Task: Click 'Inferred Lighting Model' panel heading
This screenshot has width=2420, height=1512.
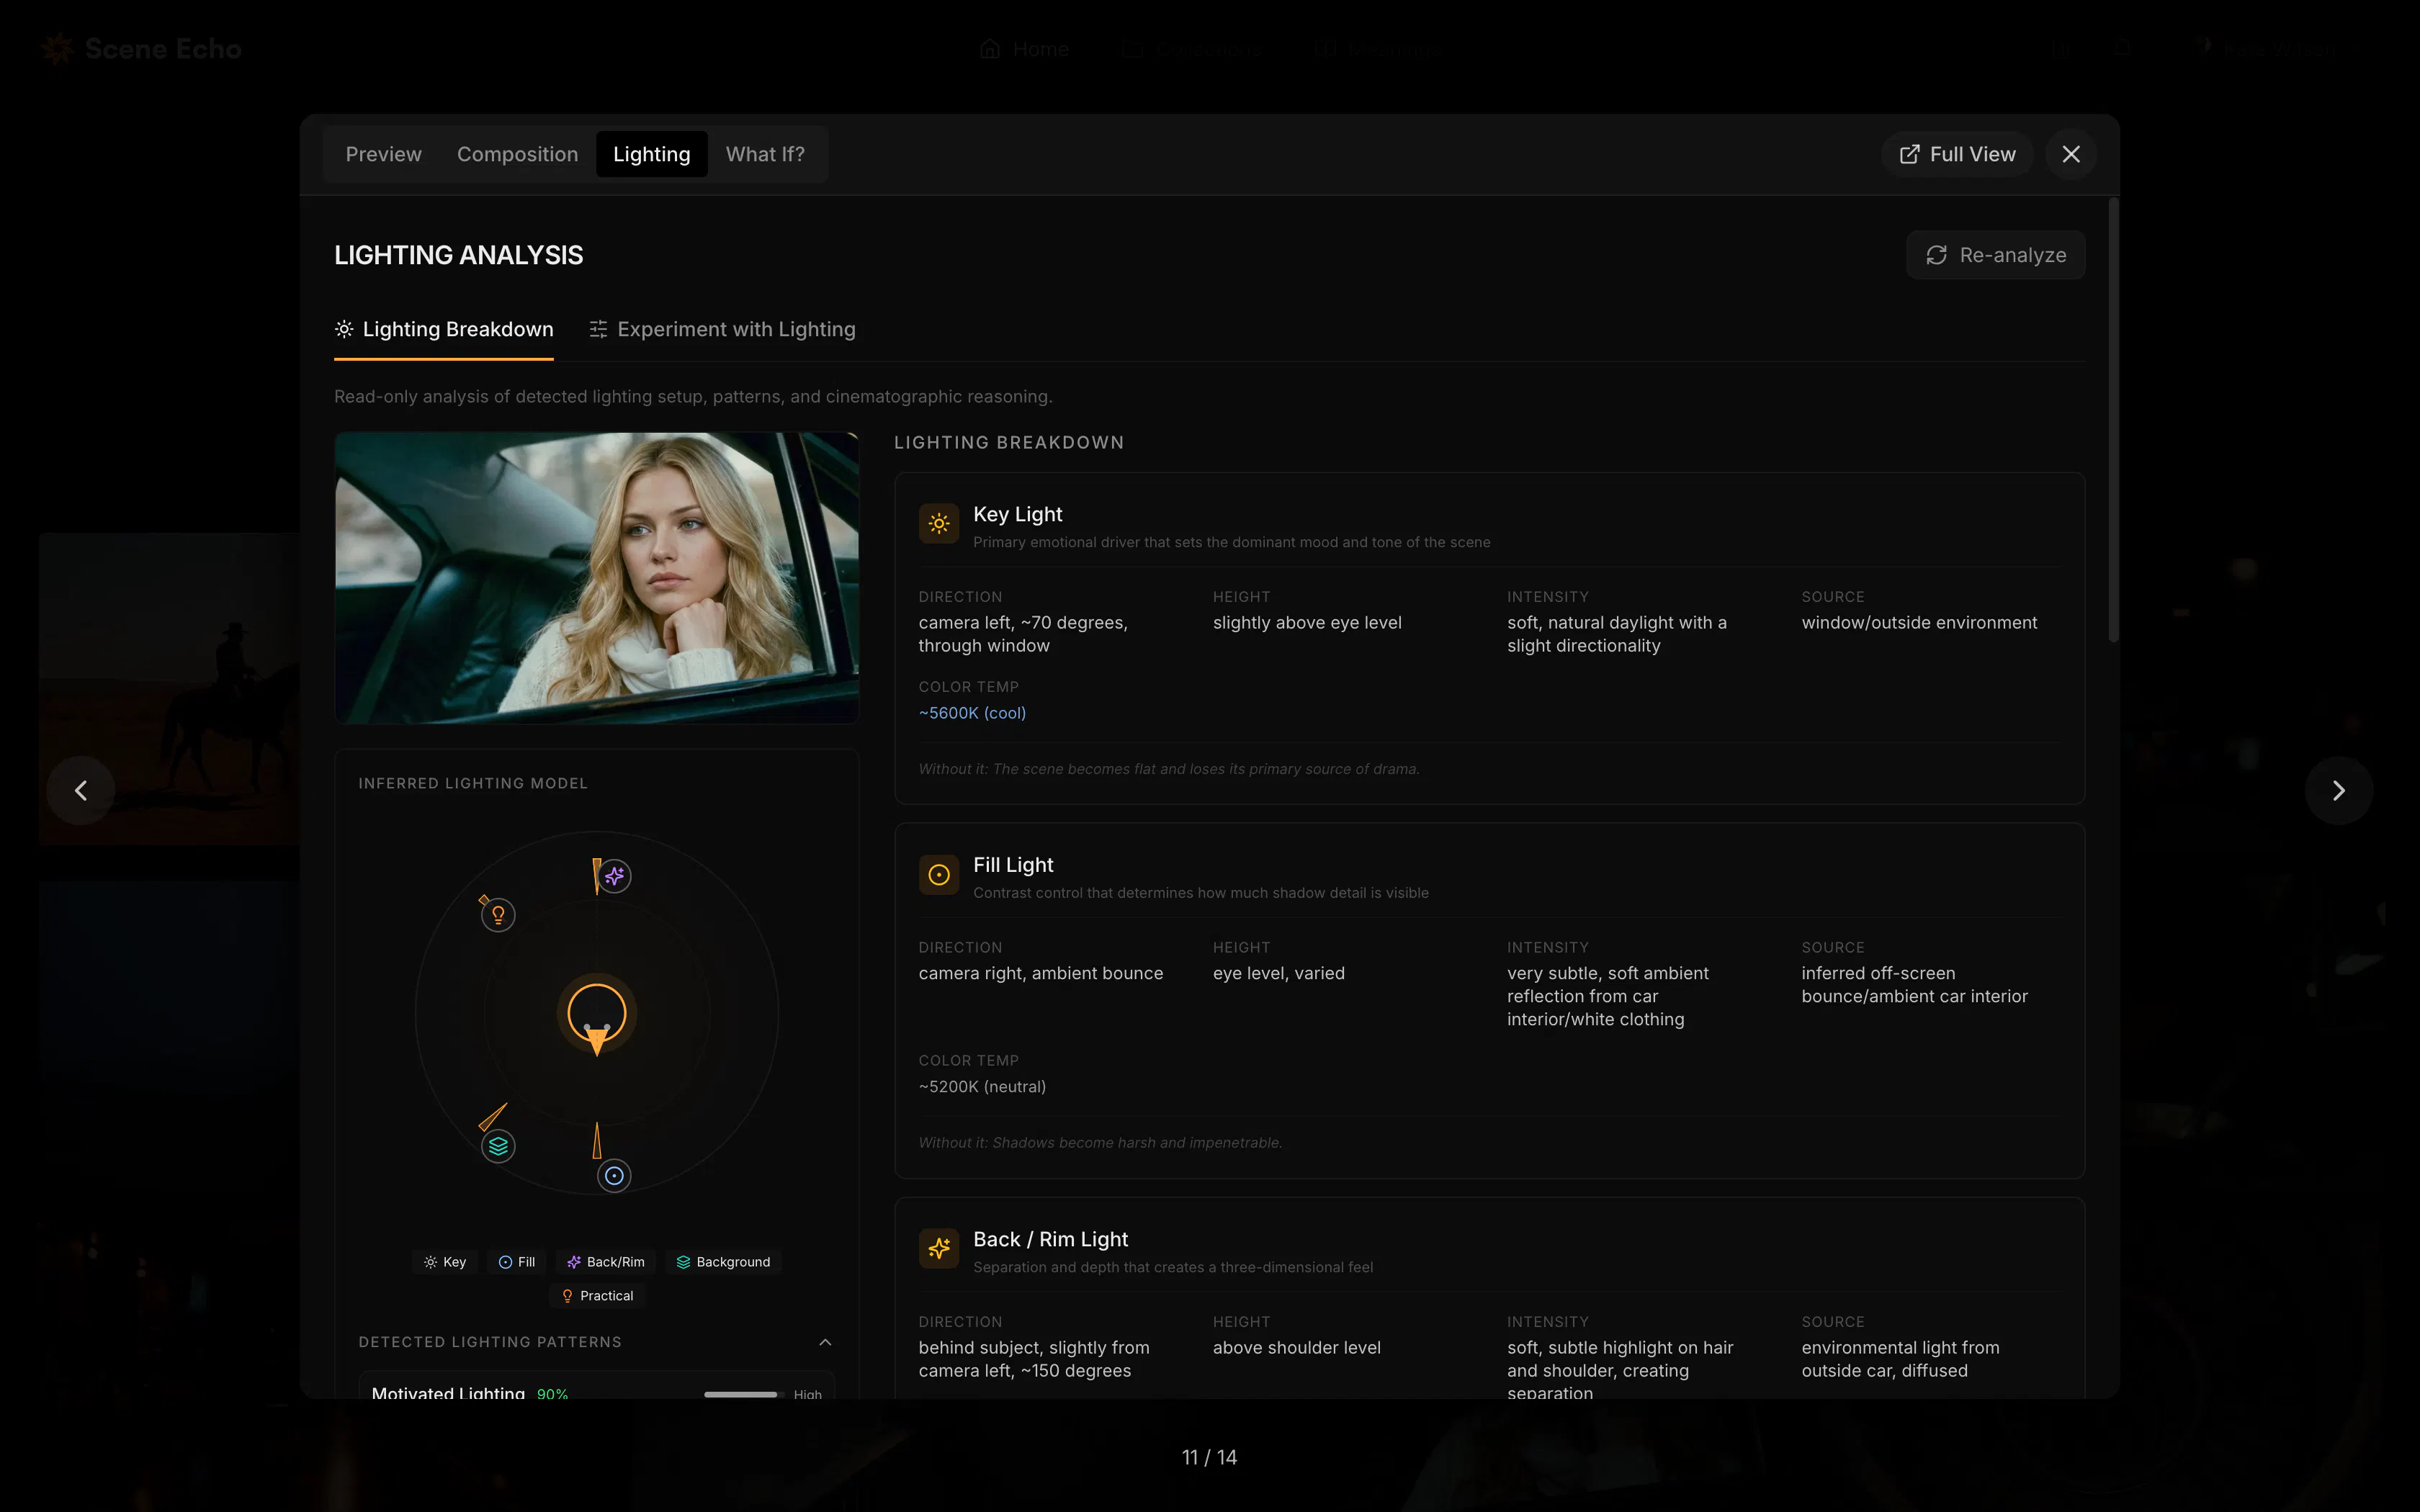Action: tap(473, 783)
